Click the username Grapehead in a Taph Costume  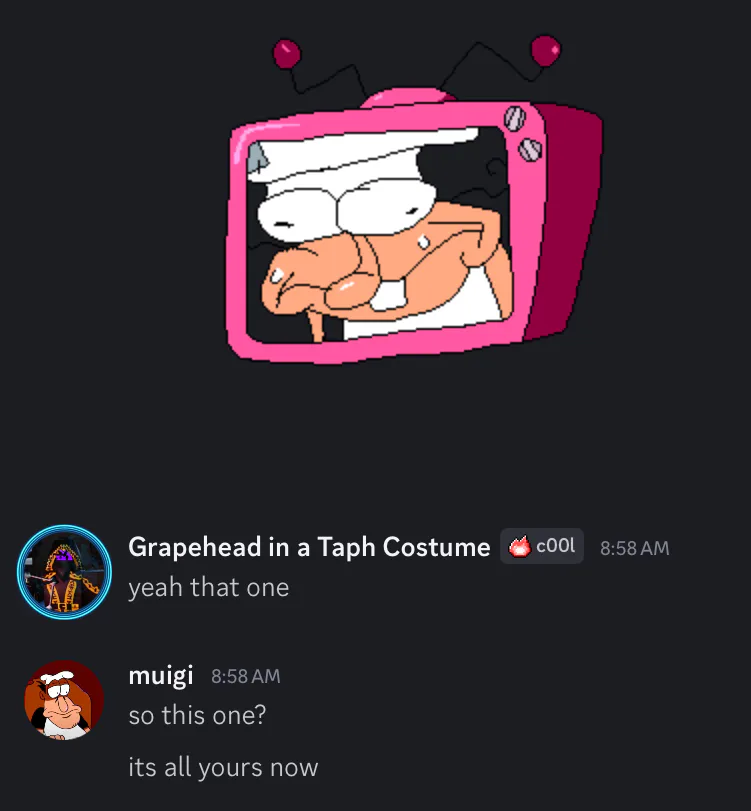click(309, 547)
